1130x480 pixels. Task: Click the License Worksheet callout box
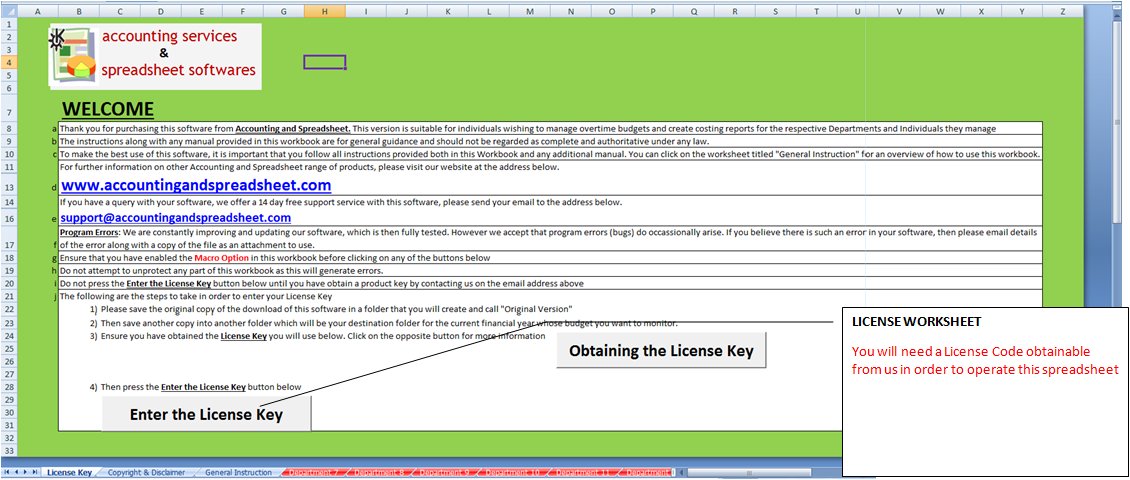[985, 390]
